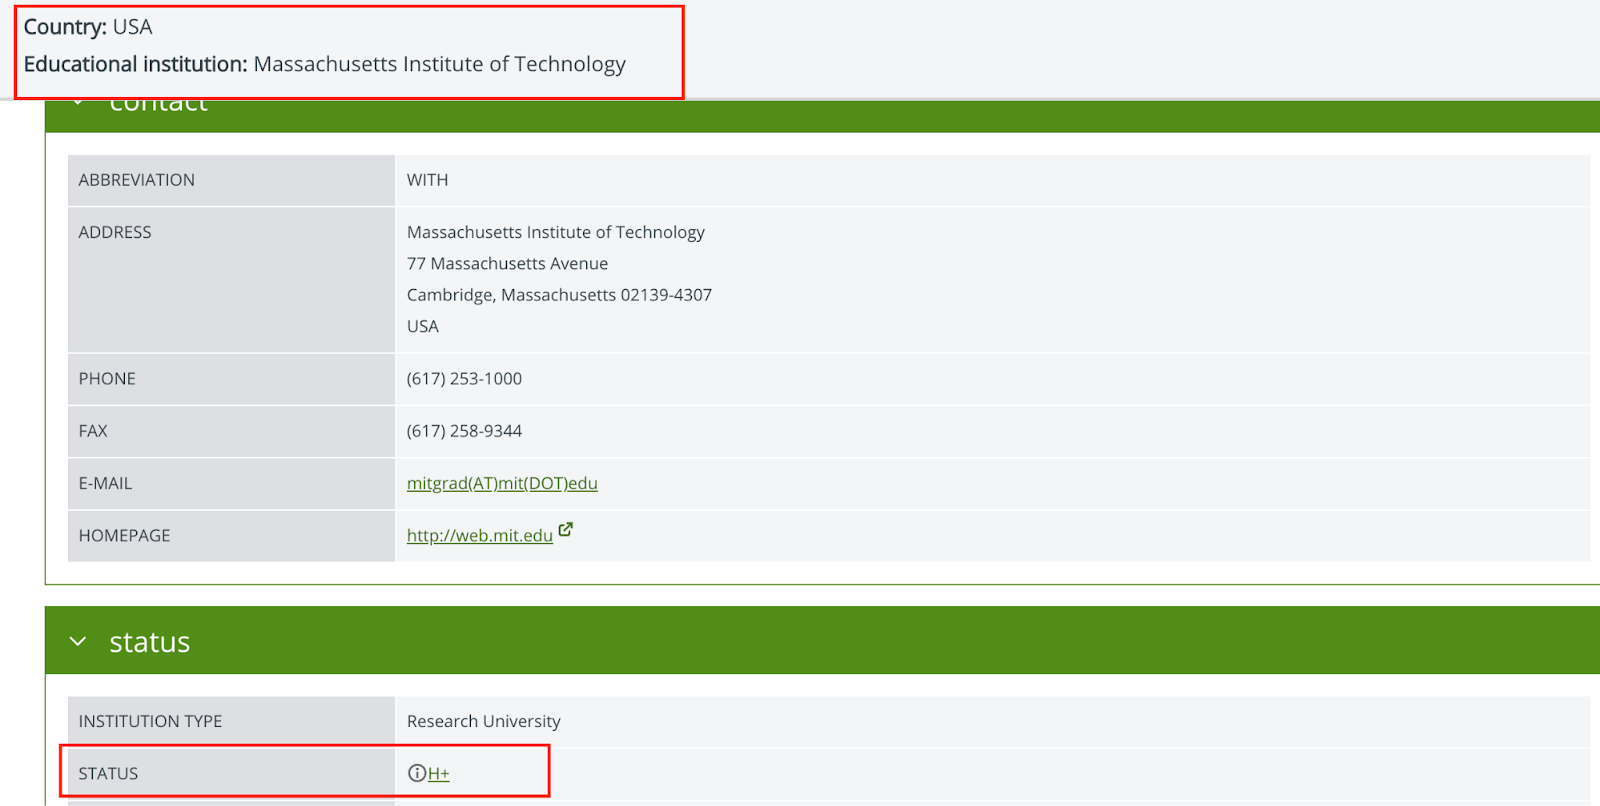
Task: Select the fax number (617) 258-9344
Action: point(464,431)
